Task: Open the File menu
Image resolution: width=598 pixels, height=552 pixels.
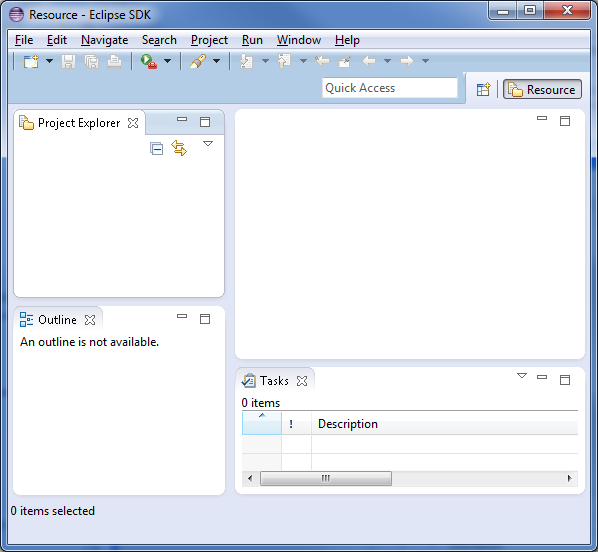Action: 24,40
